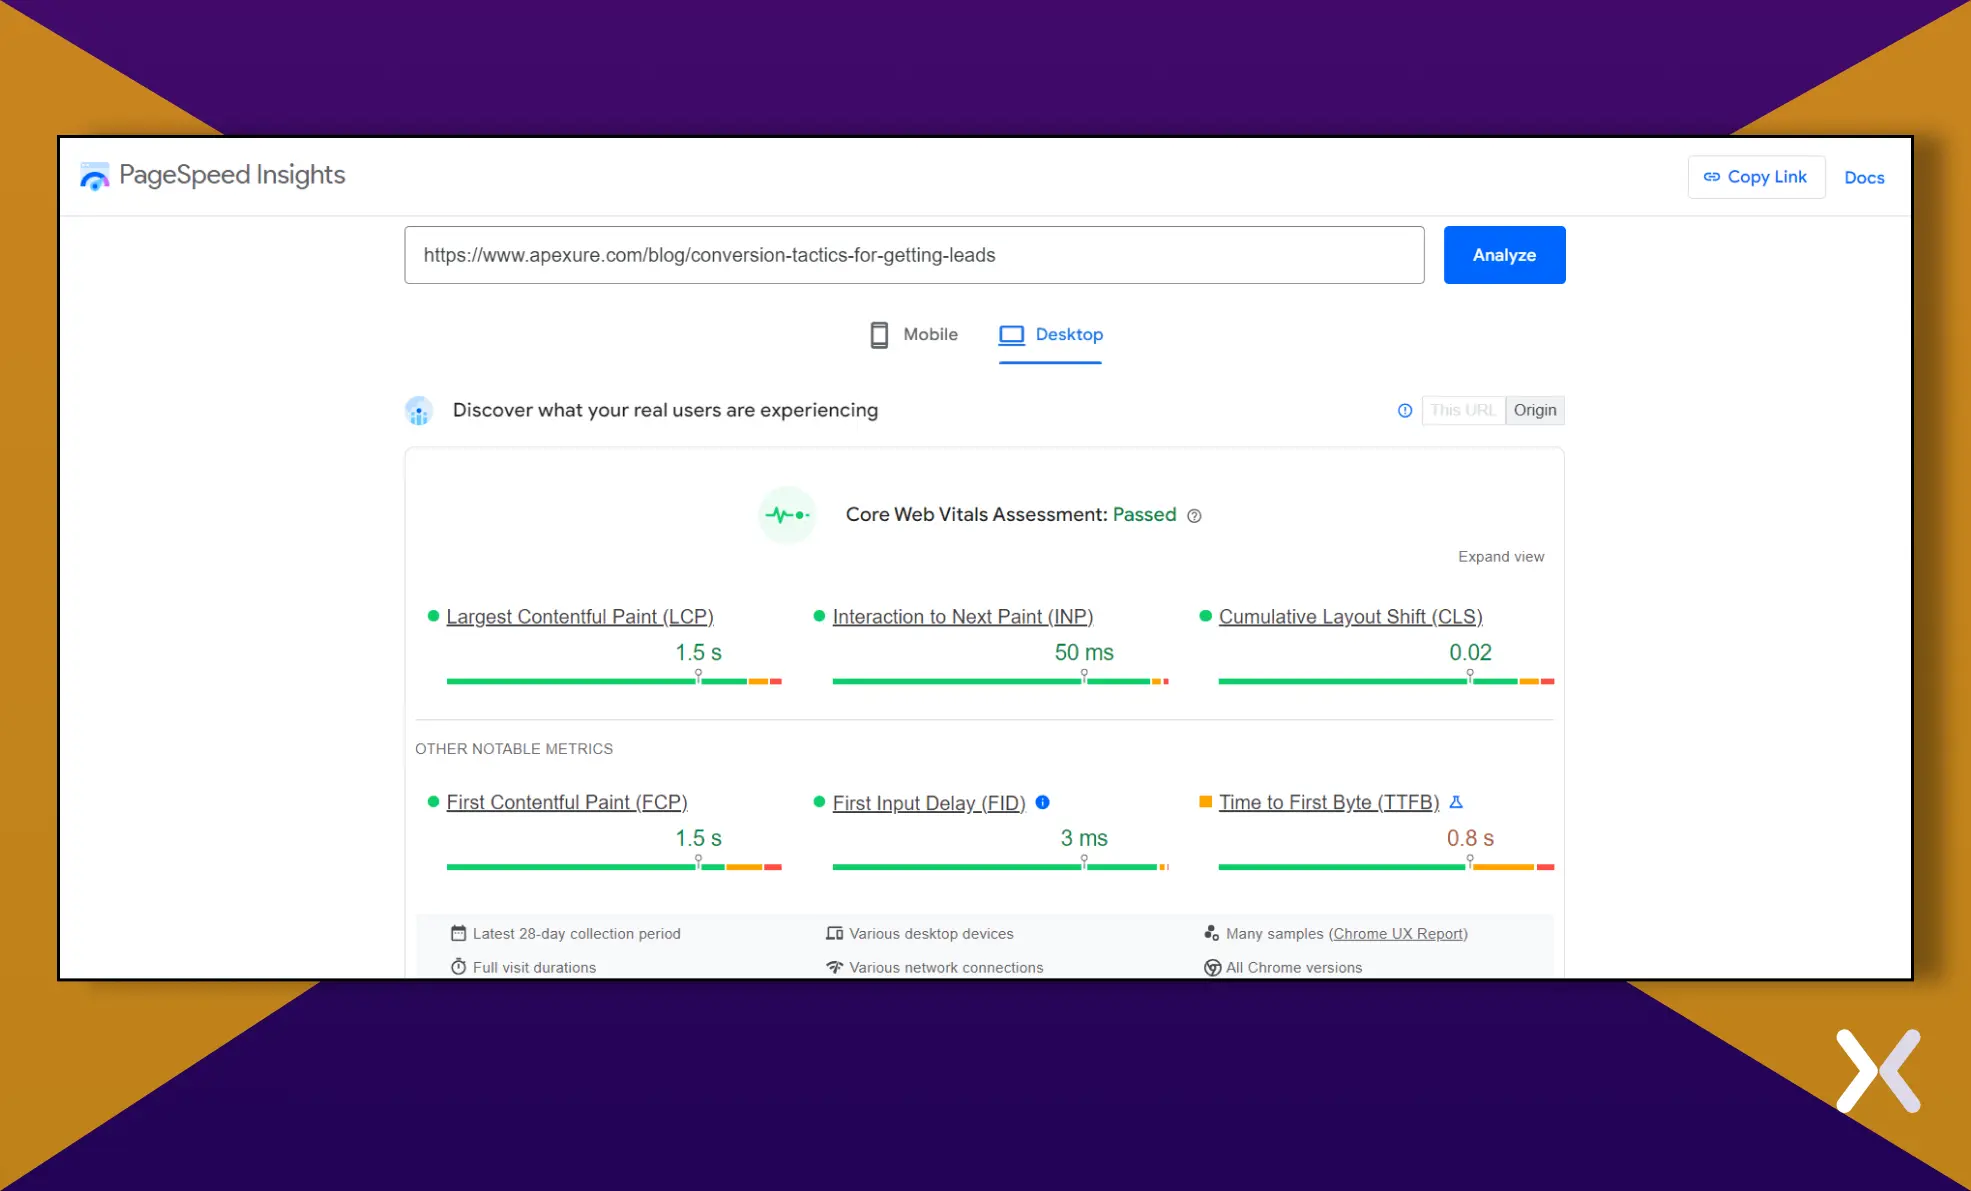Expand view of the metrics
This screenshot has height=1191, width=1971.
(x=1500, y=557)
